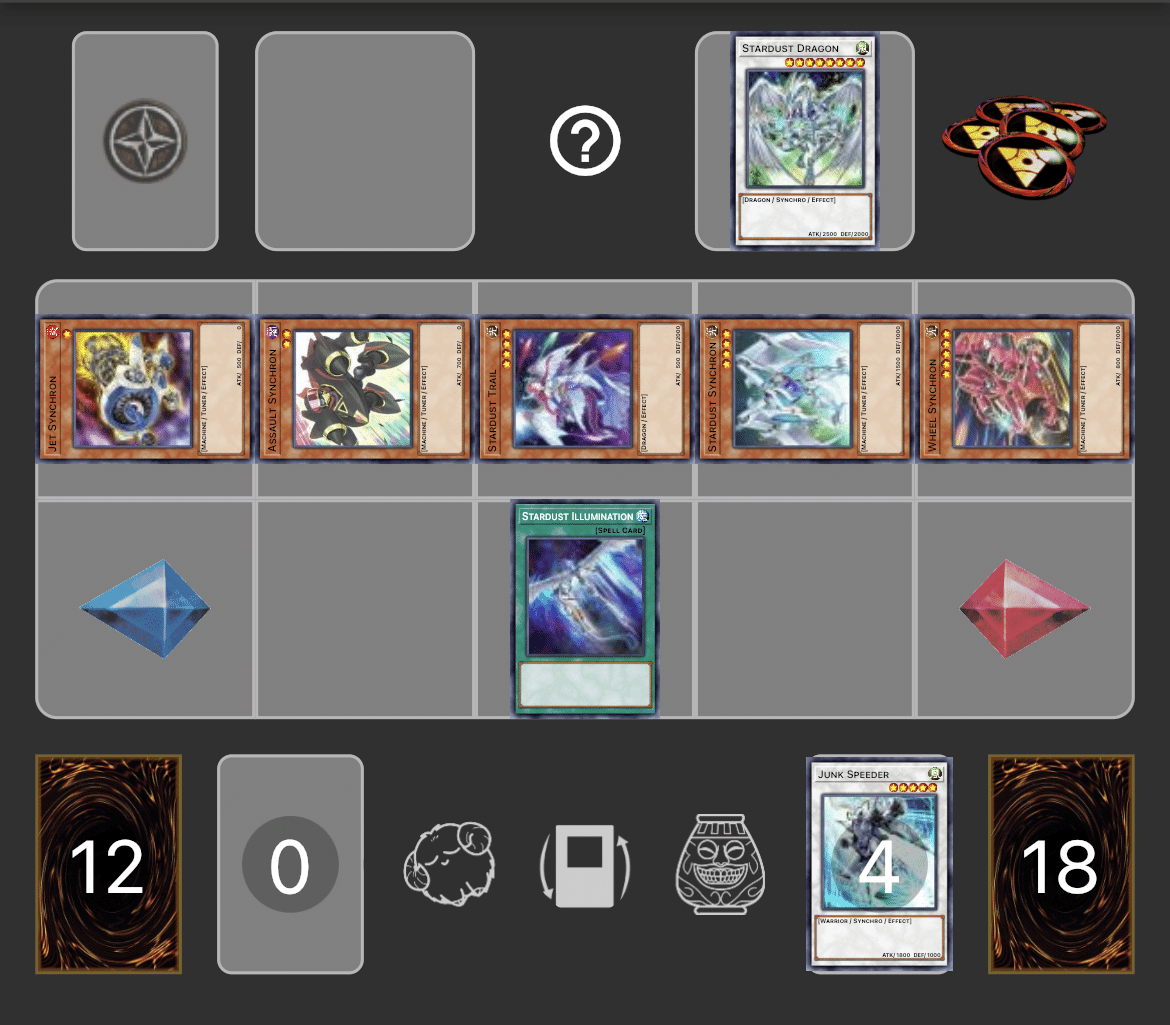Click the question mark help icon
Image resolution: width=1170 pixels, height=1025 pixels.
[x=585, y=141]
